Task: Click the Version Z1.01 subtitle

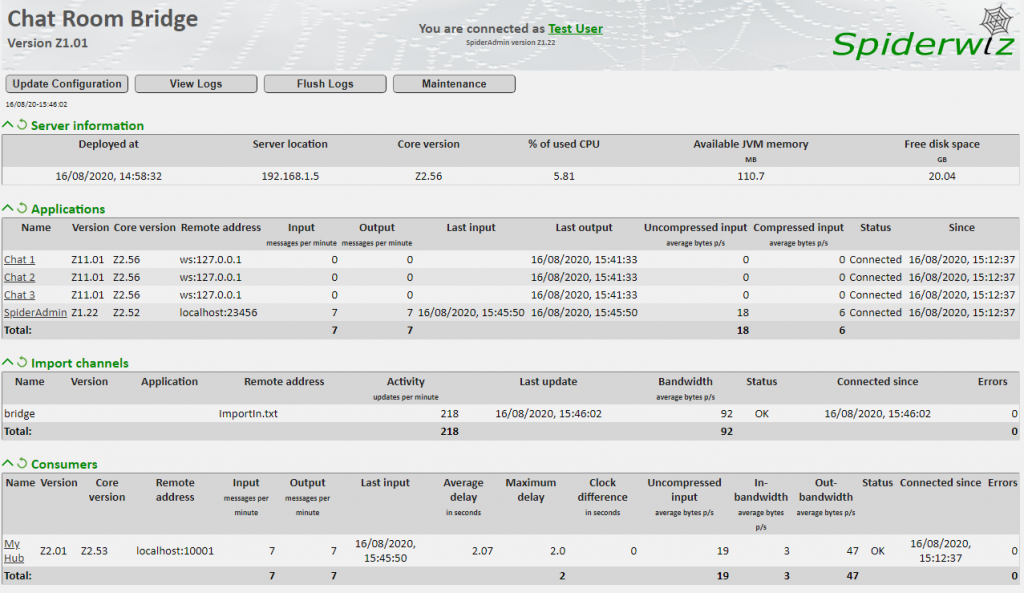Action: [x=48, y=43]
